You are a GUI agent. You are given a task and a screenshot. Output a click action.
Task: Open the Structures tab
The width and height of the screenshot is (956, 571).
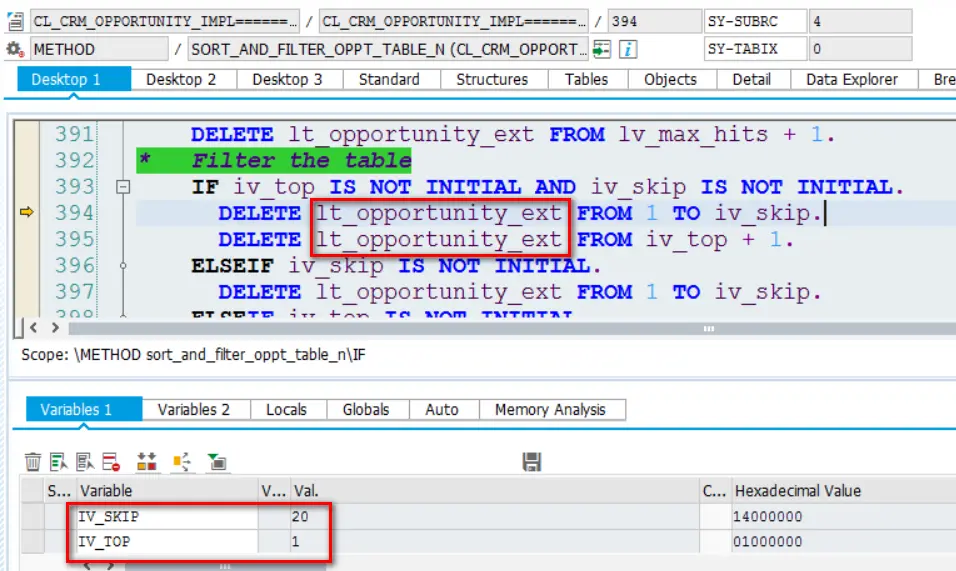(492, 80)
